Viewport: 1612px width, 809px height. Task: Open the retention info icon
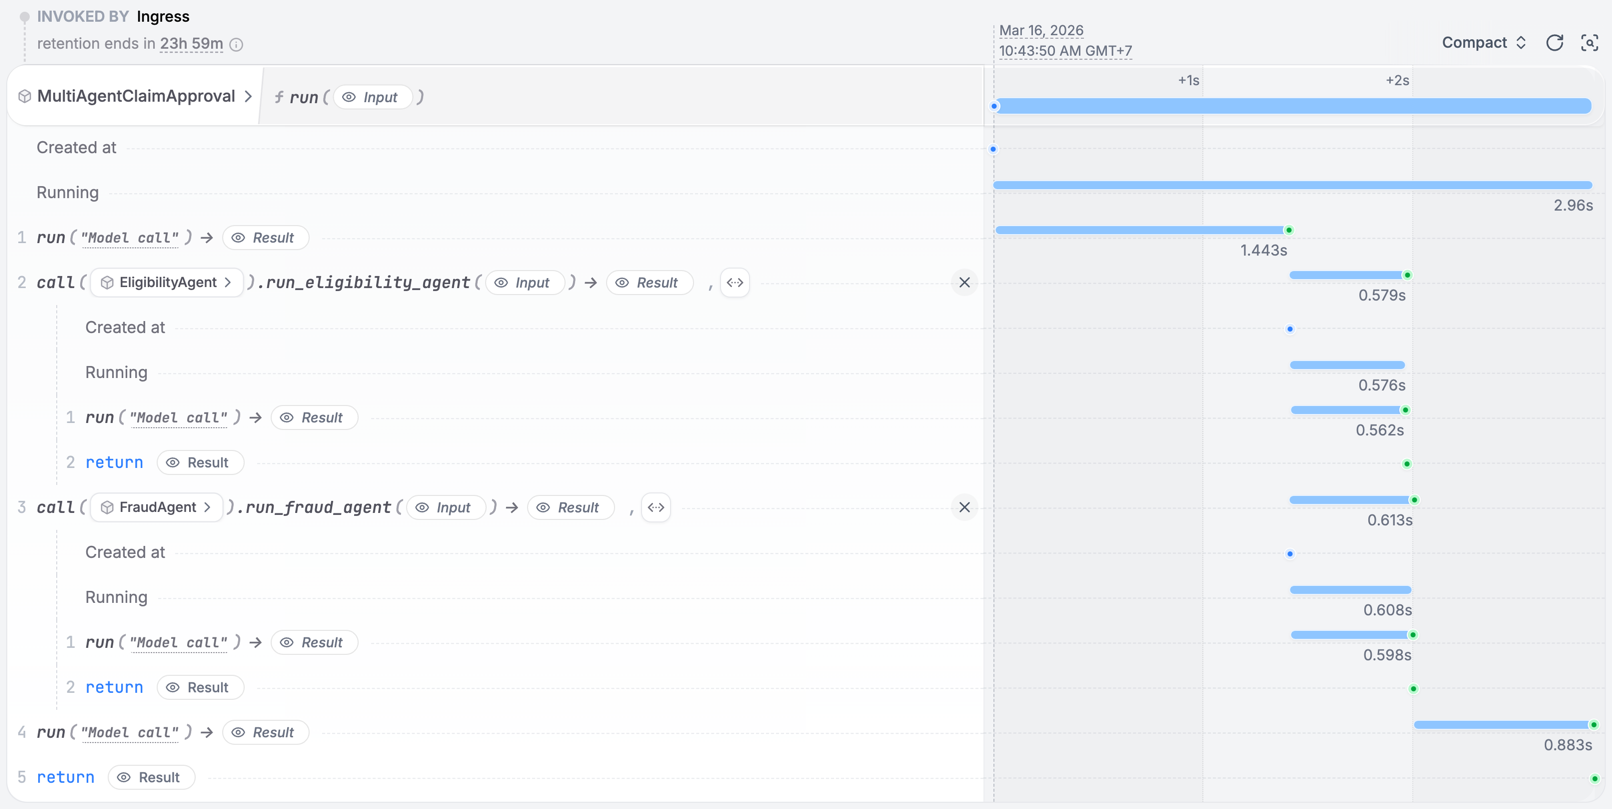[237, 44]
